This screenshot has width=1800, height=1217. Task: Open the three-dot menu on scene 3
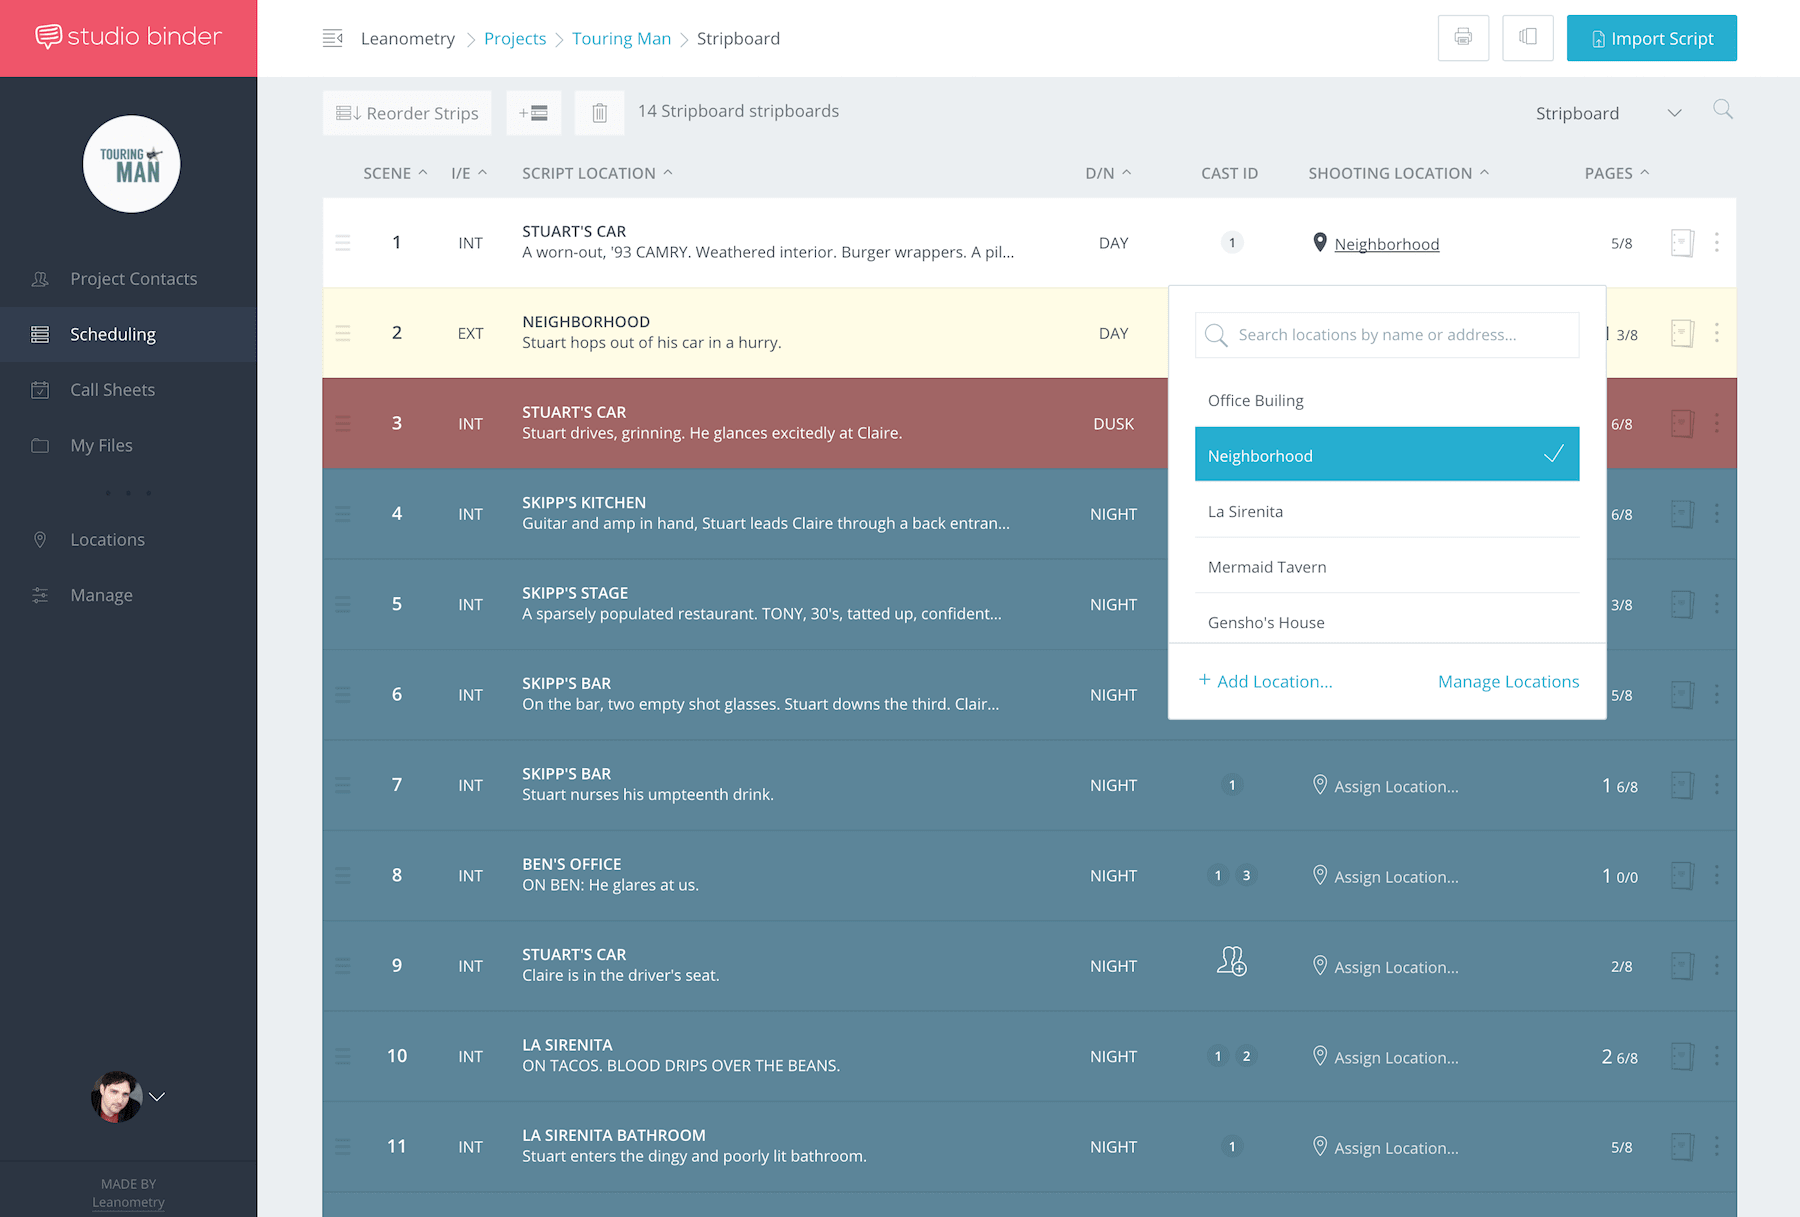(1717, 423)
